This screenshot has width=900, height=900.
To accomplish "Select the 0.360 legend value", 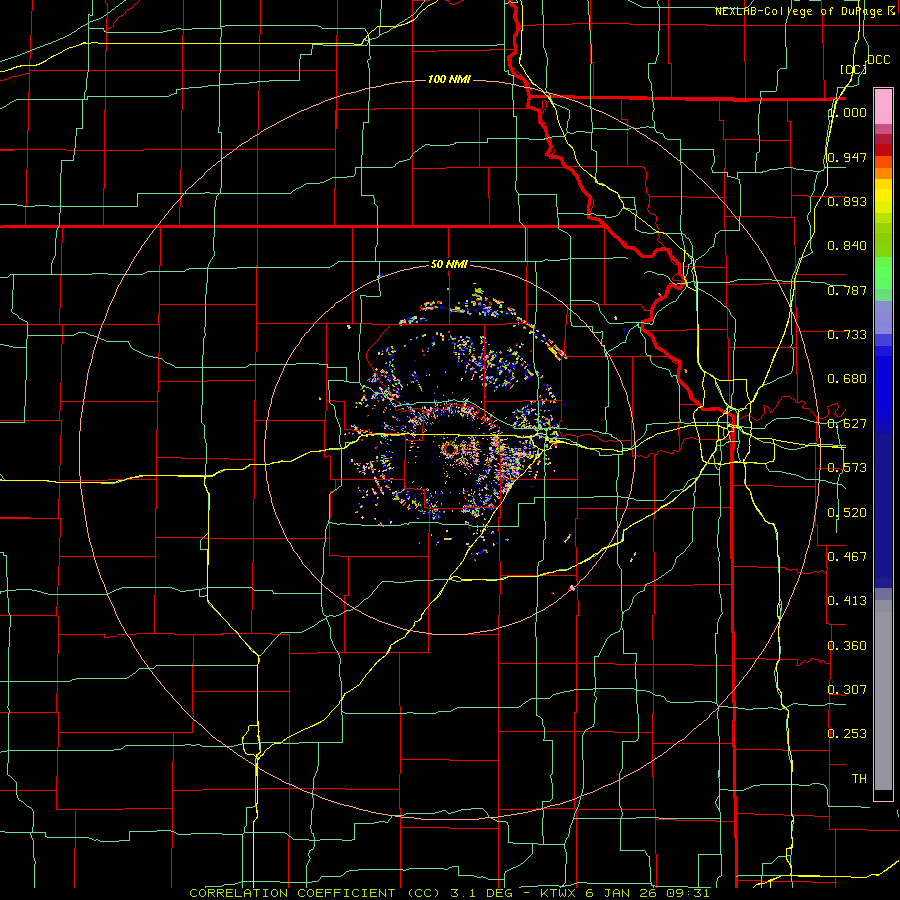I will point(847,646).
